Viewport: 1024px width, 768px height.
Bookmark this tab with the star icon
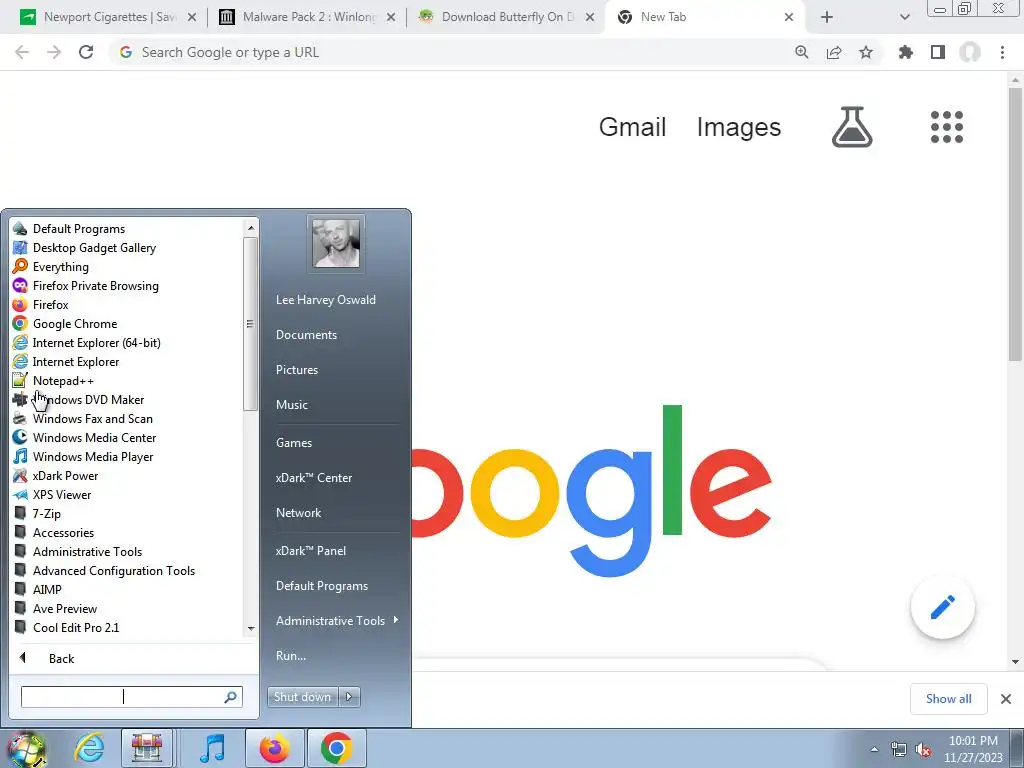click(x=866, y=52)
